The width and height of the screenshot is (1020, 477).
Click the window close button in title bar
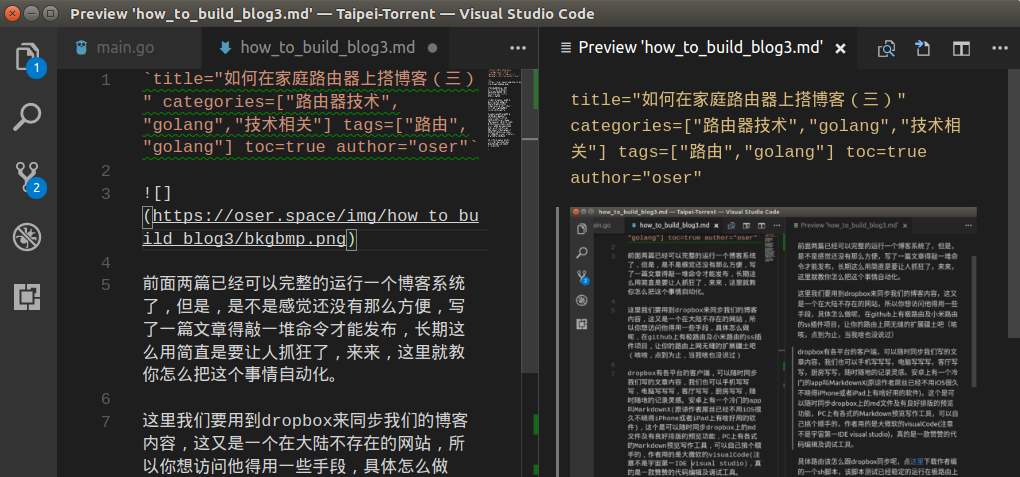point(12,13)
